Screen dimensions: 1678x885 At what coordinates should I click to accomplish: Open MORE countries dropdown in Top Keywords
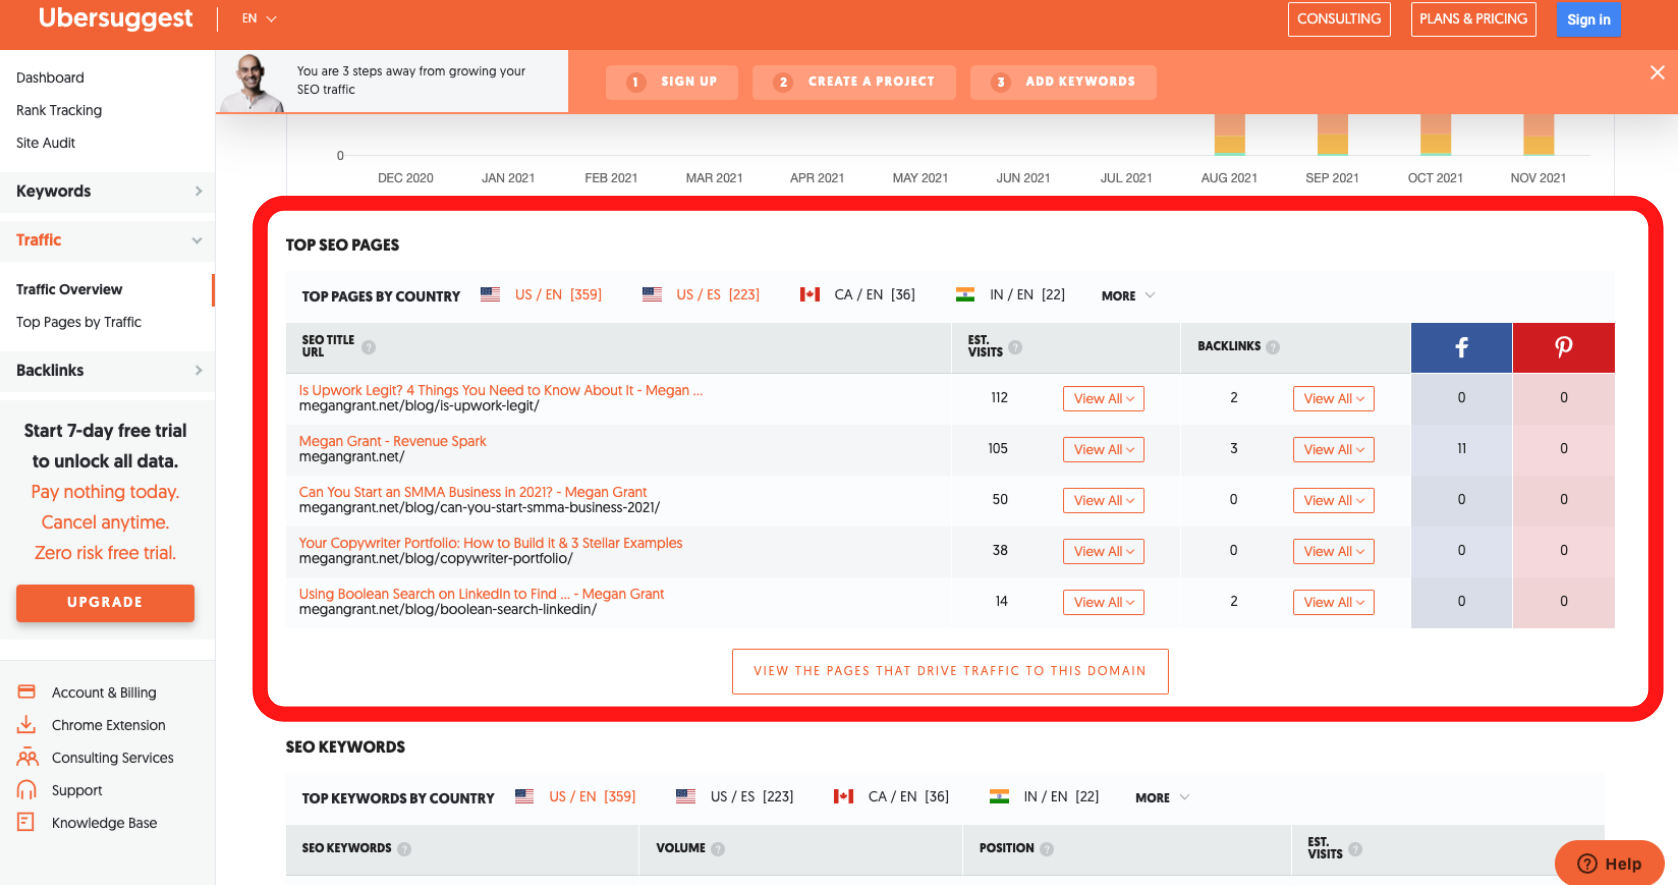coord(1162,798)
